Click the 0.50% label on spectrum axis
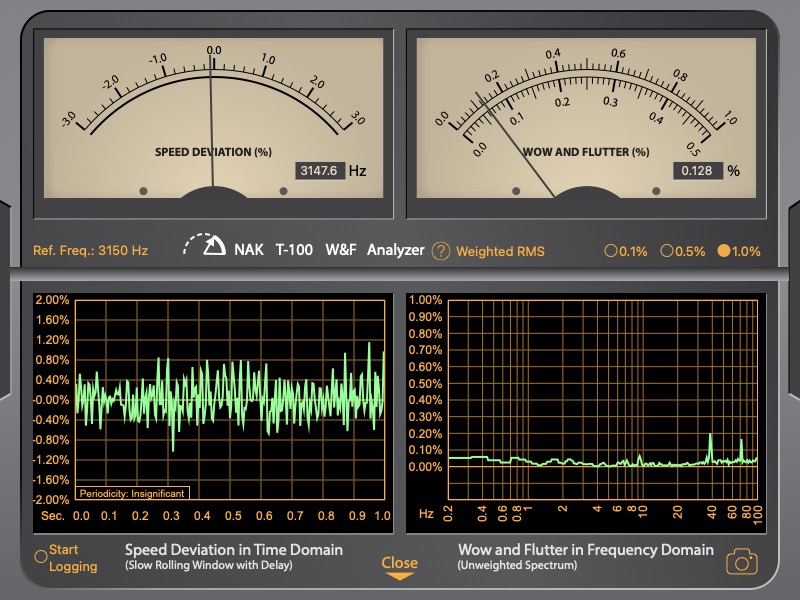 tap(425, 384)
